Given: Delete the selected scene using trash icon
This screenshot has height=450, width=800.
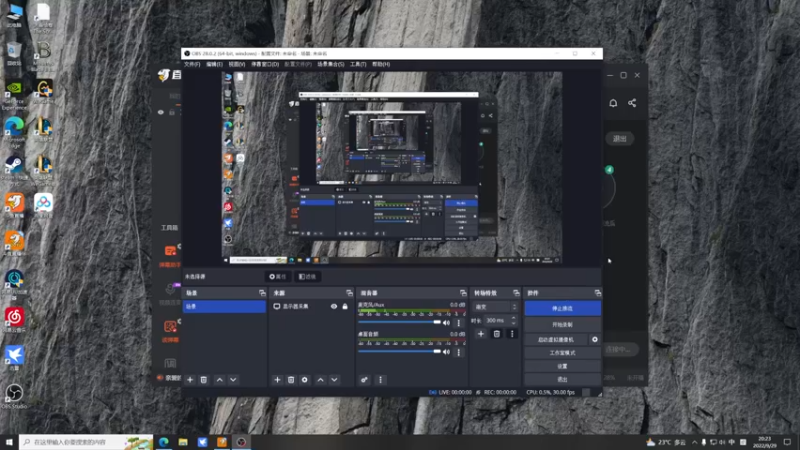Looking at the screenshot, I should click(204, 380).
